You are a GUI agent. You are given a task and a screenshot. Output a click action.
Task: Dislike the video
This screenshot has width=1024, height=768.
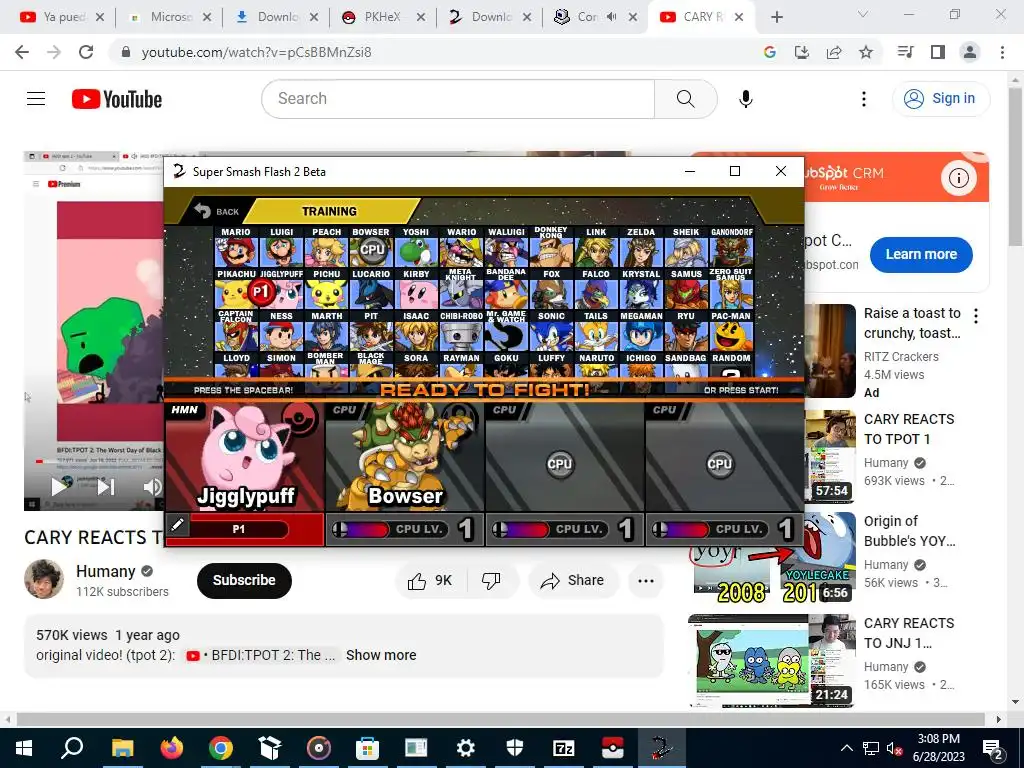click(491, 581)
